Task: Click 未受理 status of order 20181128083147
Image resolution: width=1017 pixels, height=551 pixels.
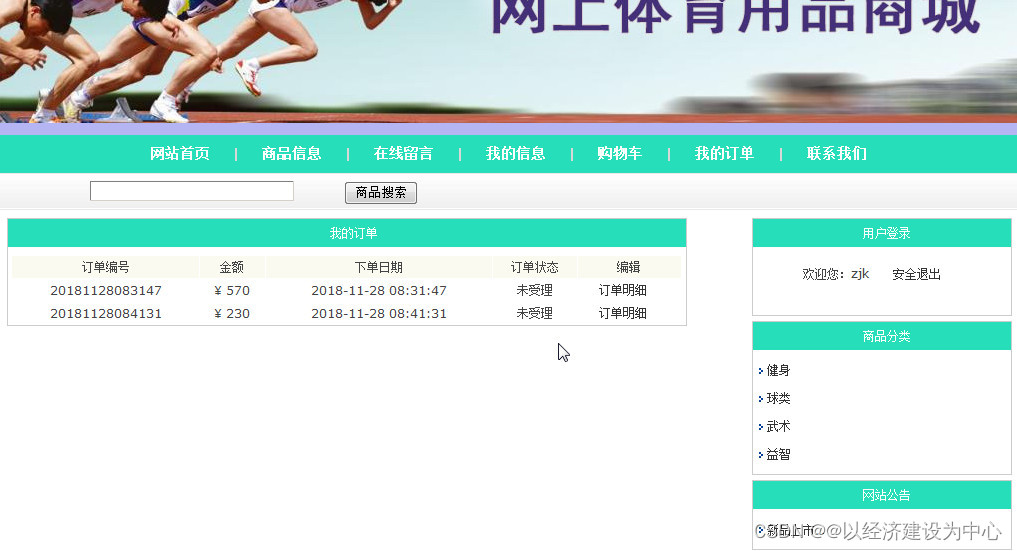Action: pos(534,290)
